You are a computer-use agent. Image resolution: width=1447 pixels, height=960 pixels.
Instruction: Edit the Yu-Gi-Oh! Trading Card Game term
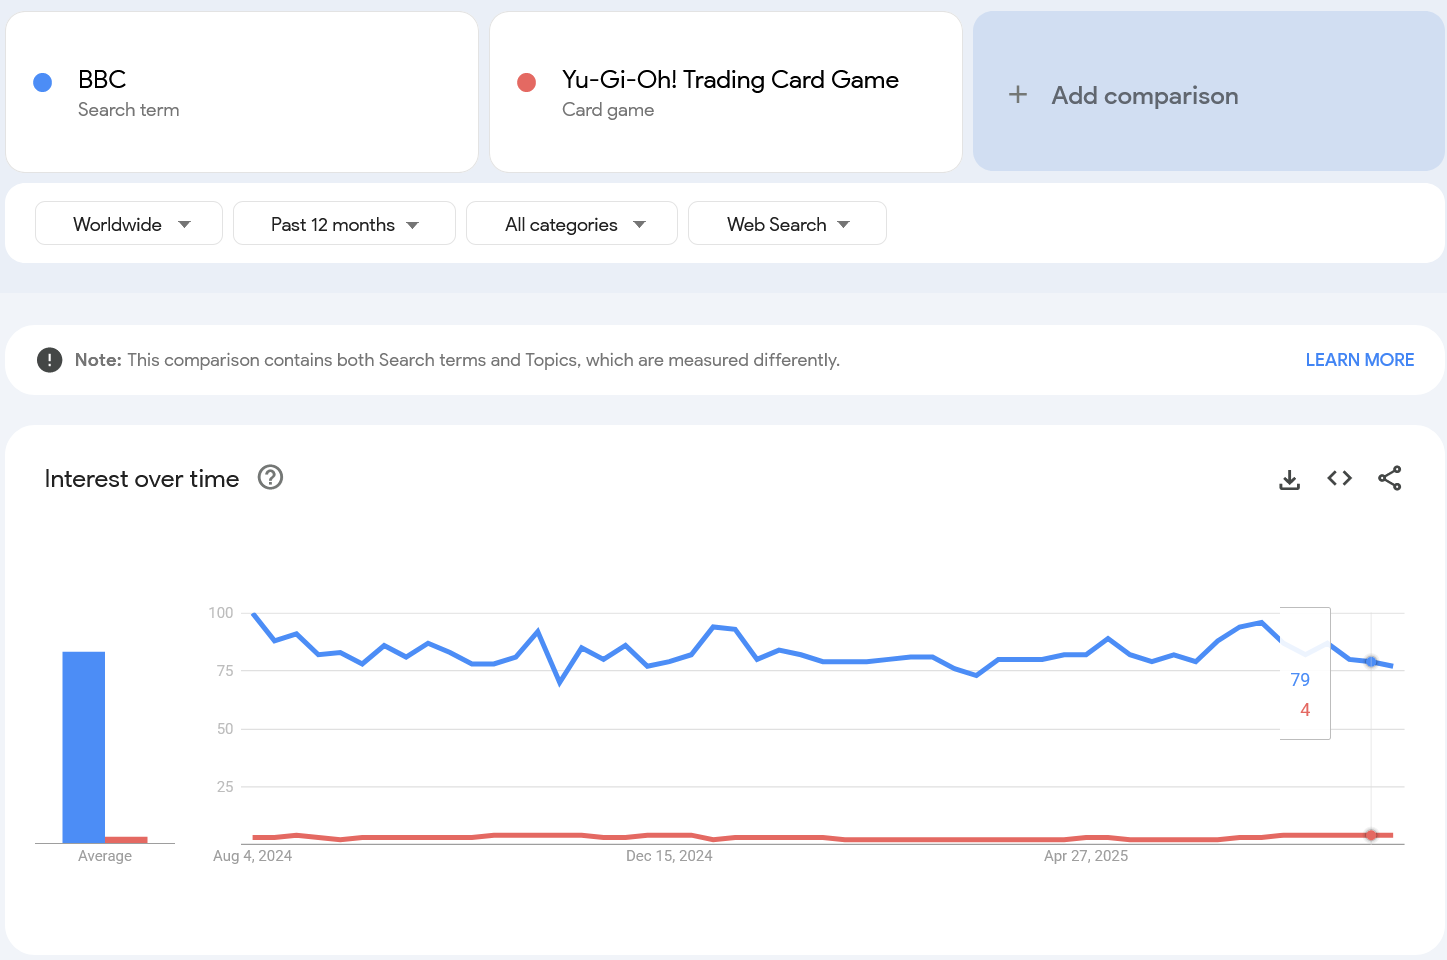coord(726,92)
